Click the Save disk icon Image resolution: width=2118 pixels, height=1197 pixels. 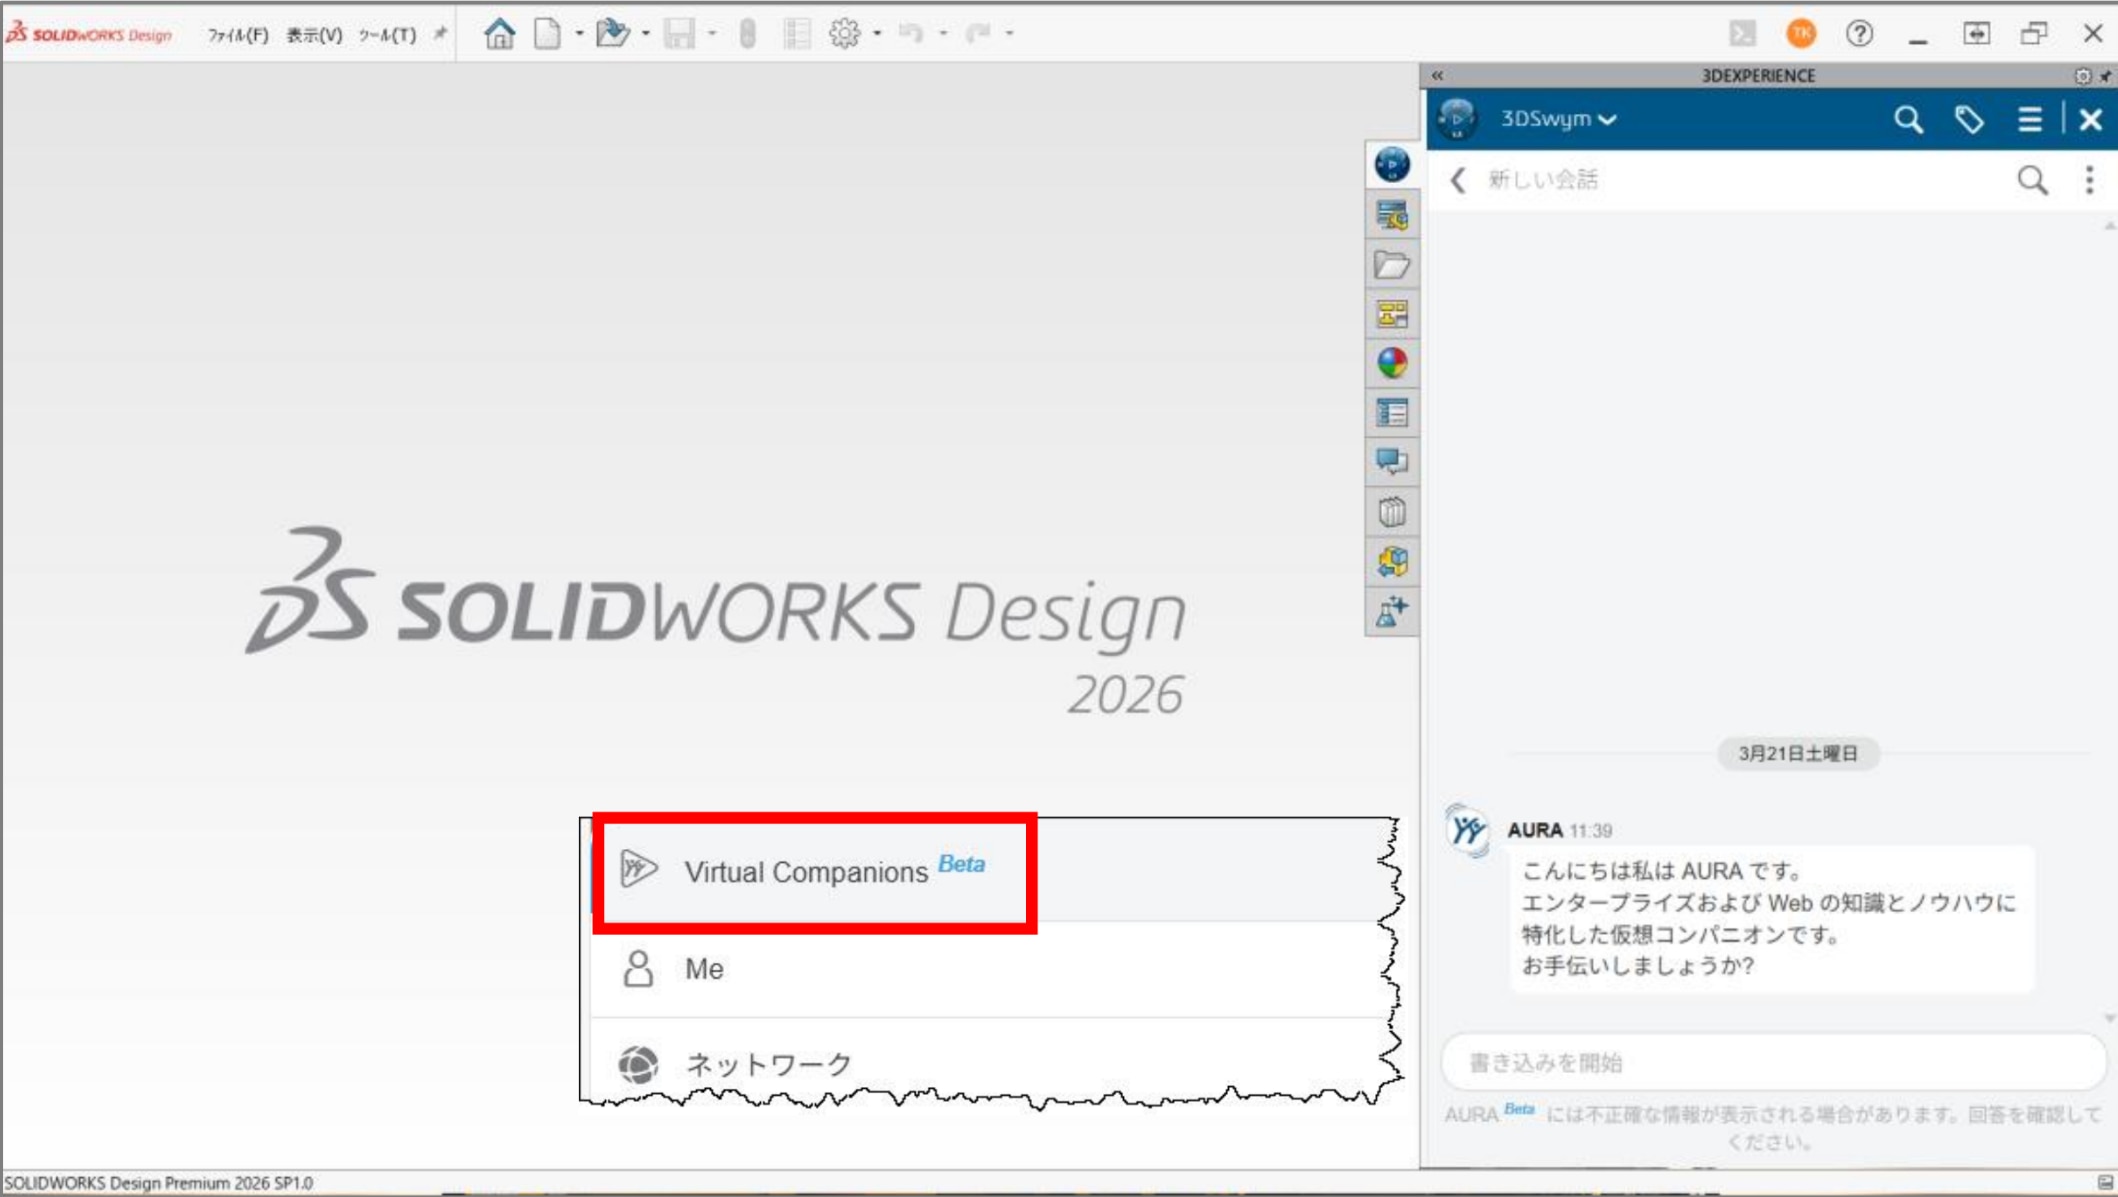pyautogui.click(x=679, y=34)
